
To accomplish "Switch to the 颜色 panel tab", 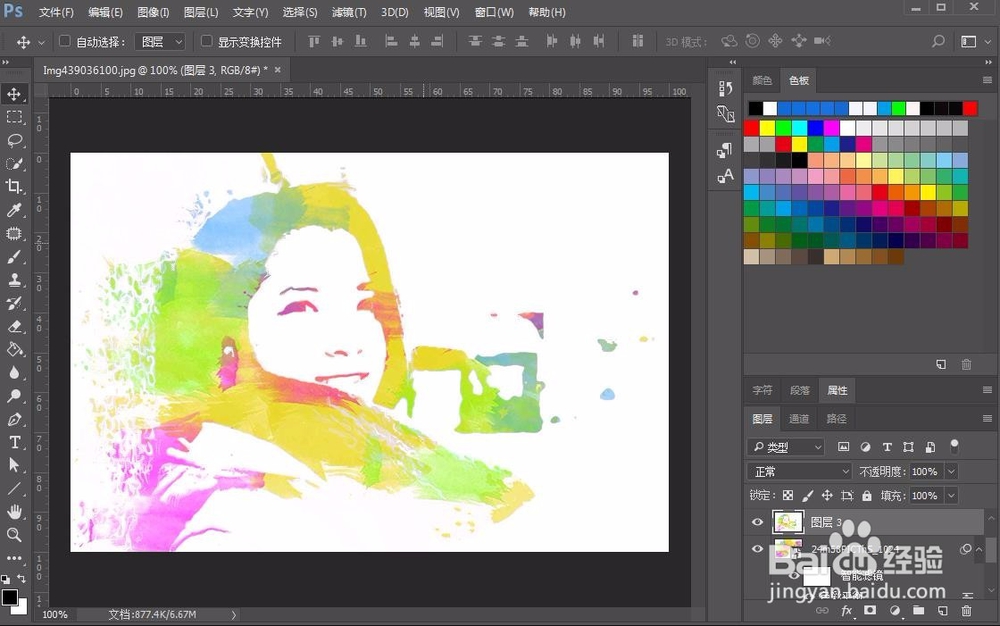I will [x=762, y=80].
